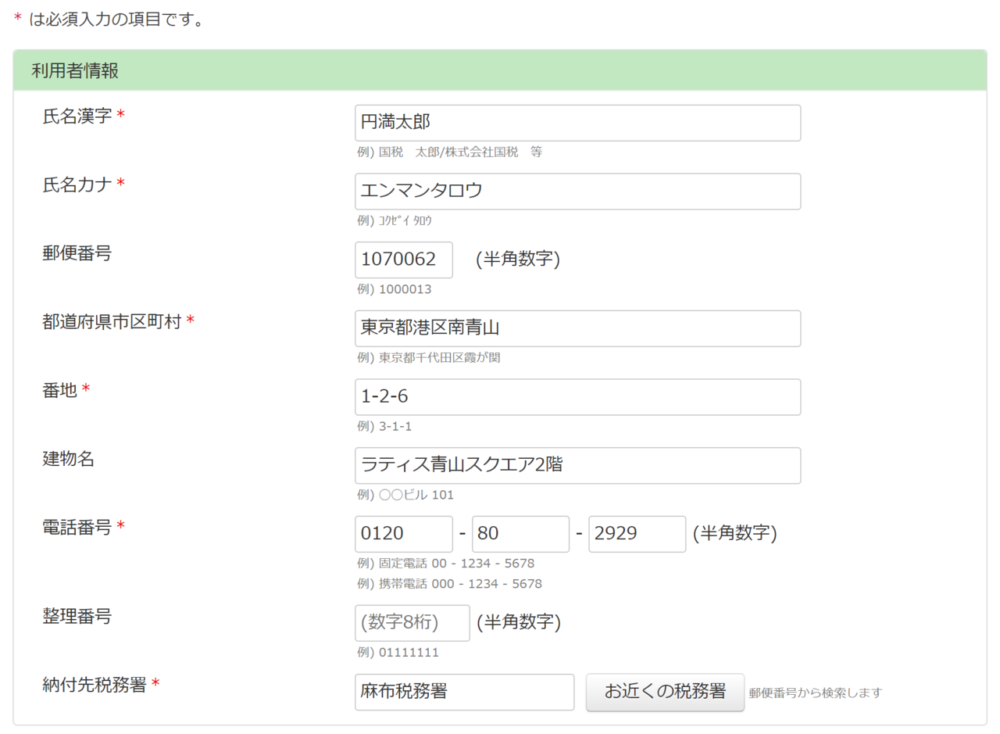The image size is (1000, 734).
Task: Focus the 建物名 field with ラティス青山スクエア2階
Action: point(577,466)
